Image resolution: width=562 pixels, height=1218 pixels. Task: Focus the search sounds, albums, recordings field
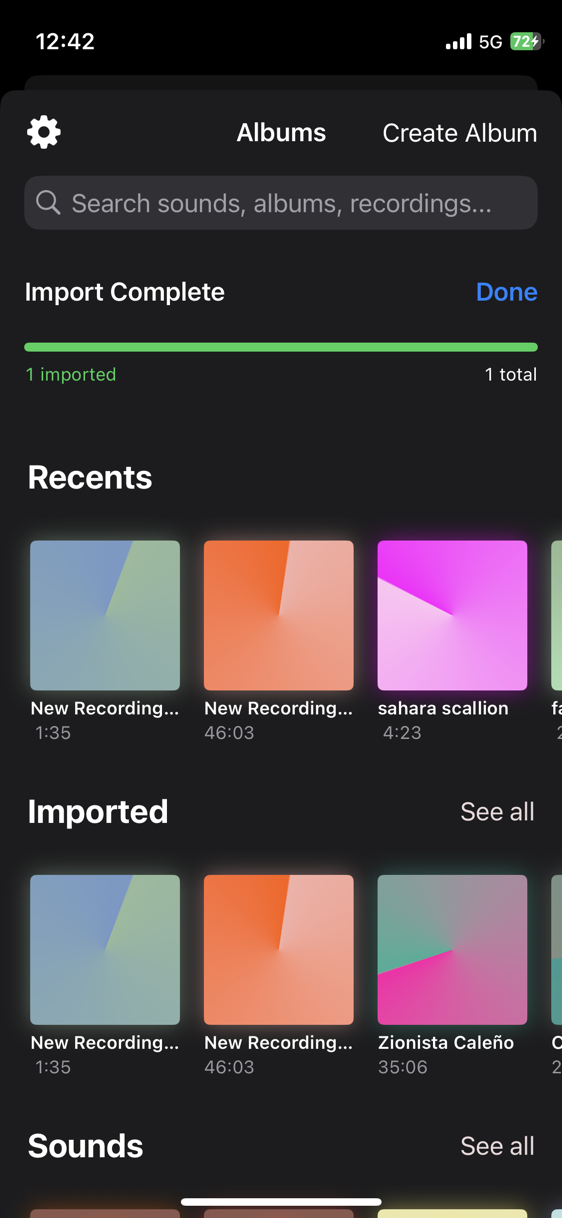281,203
